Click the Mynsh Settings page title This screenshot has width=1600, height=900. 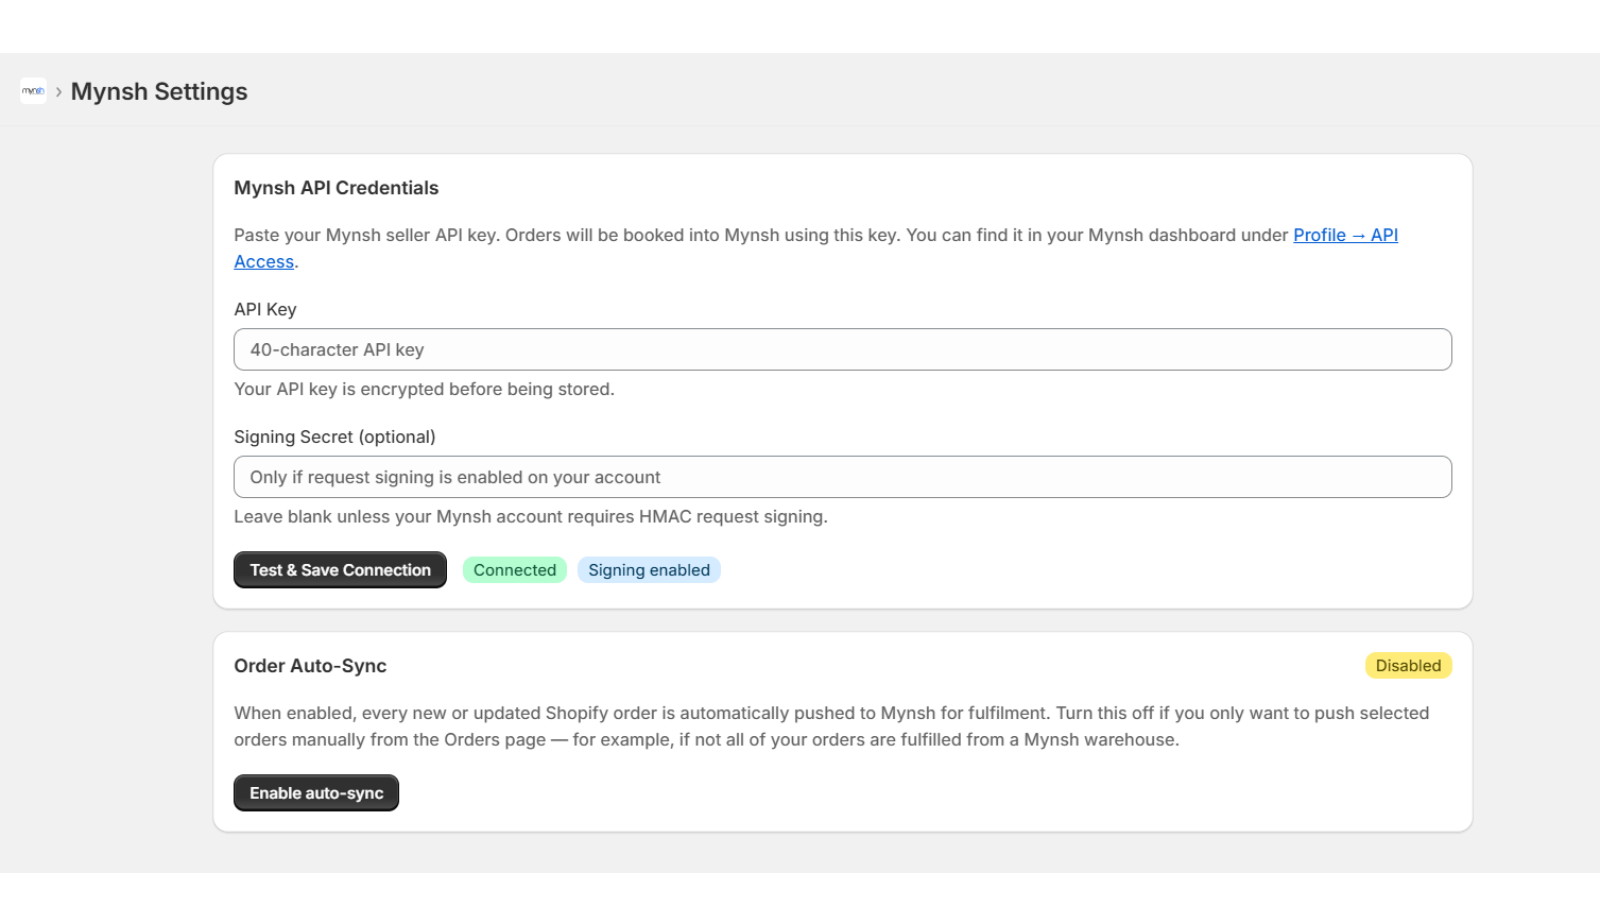click(x=159, y=91)
